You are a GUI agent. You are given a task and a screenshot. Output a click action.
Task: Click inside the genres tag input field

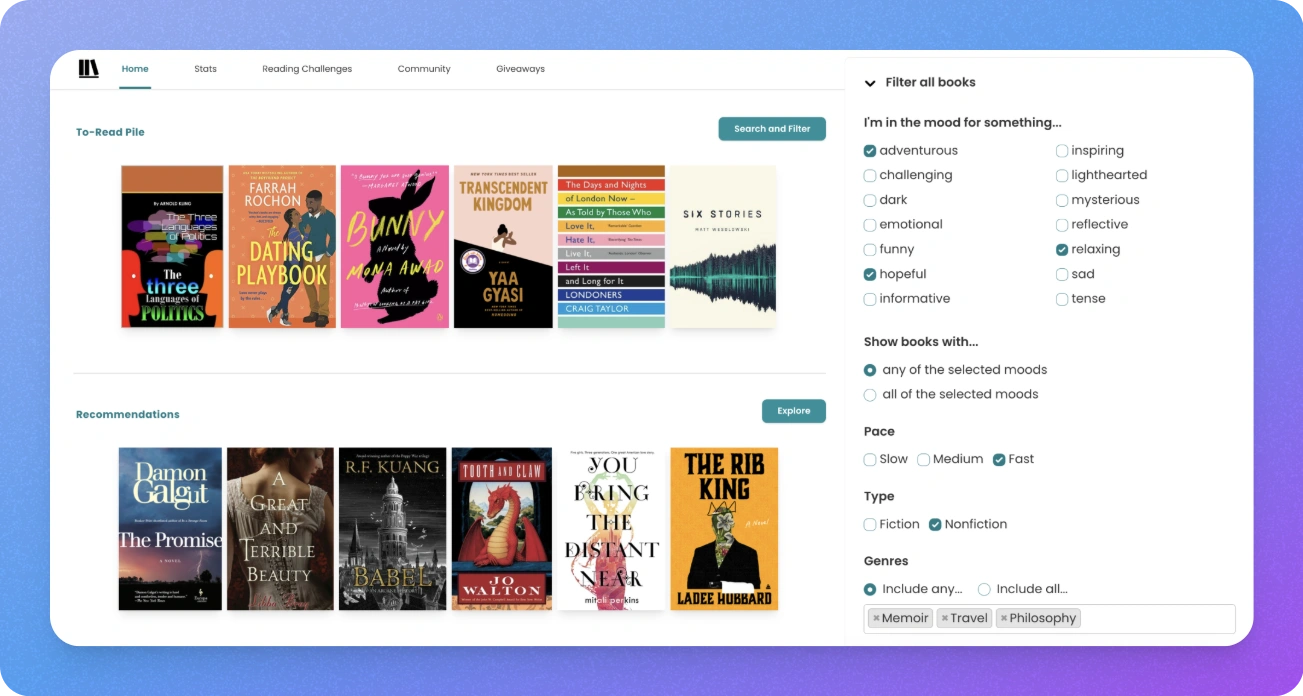click(x=1158, y=619)
